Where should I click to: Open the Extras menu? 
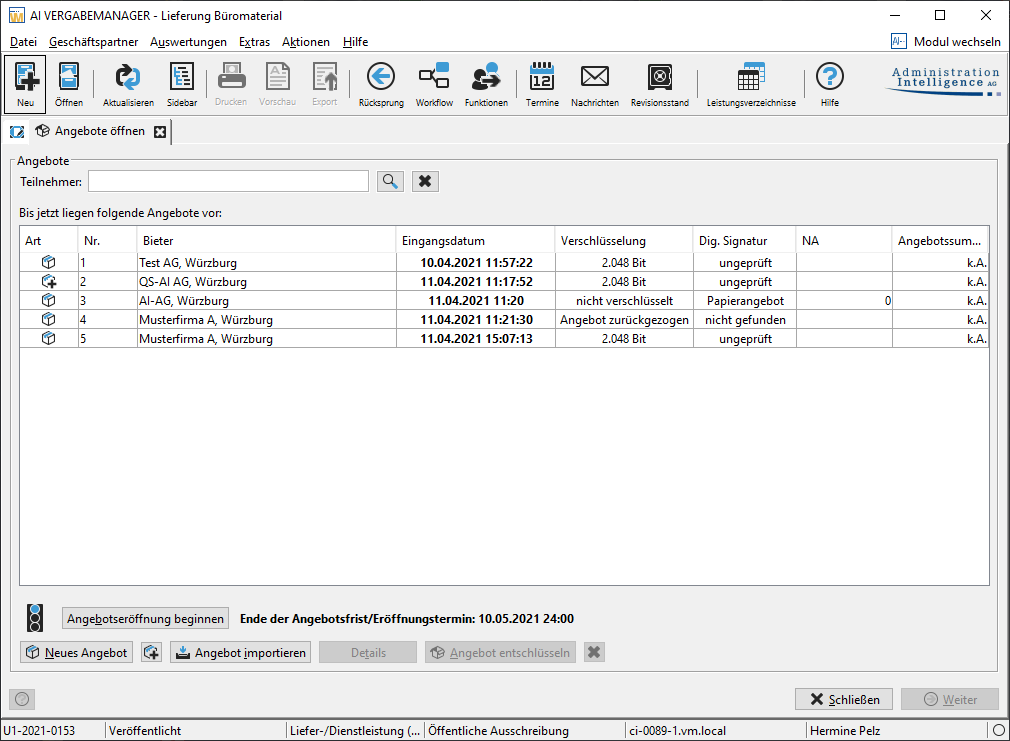point(254,42)
